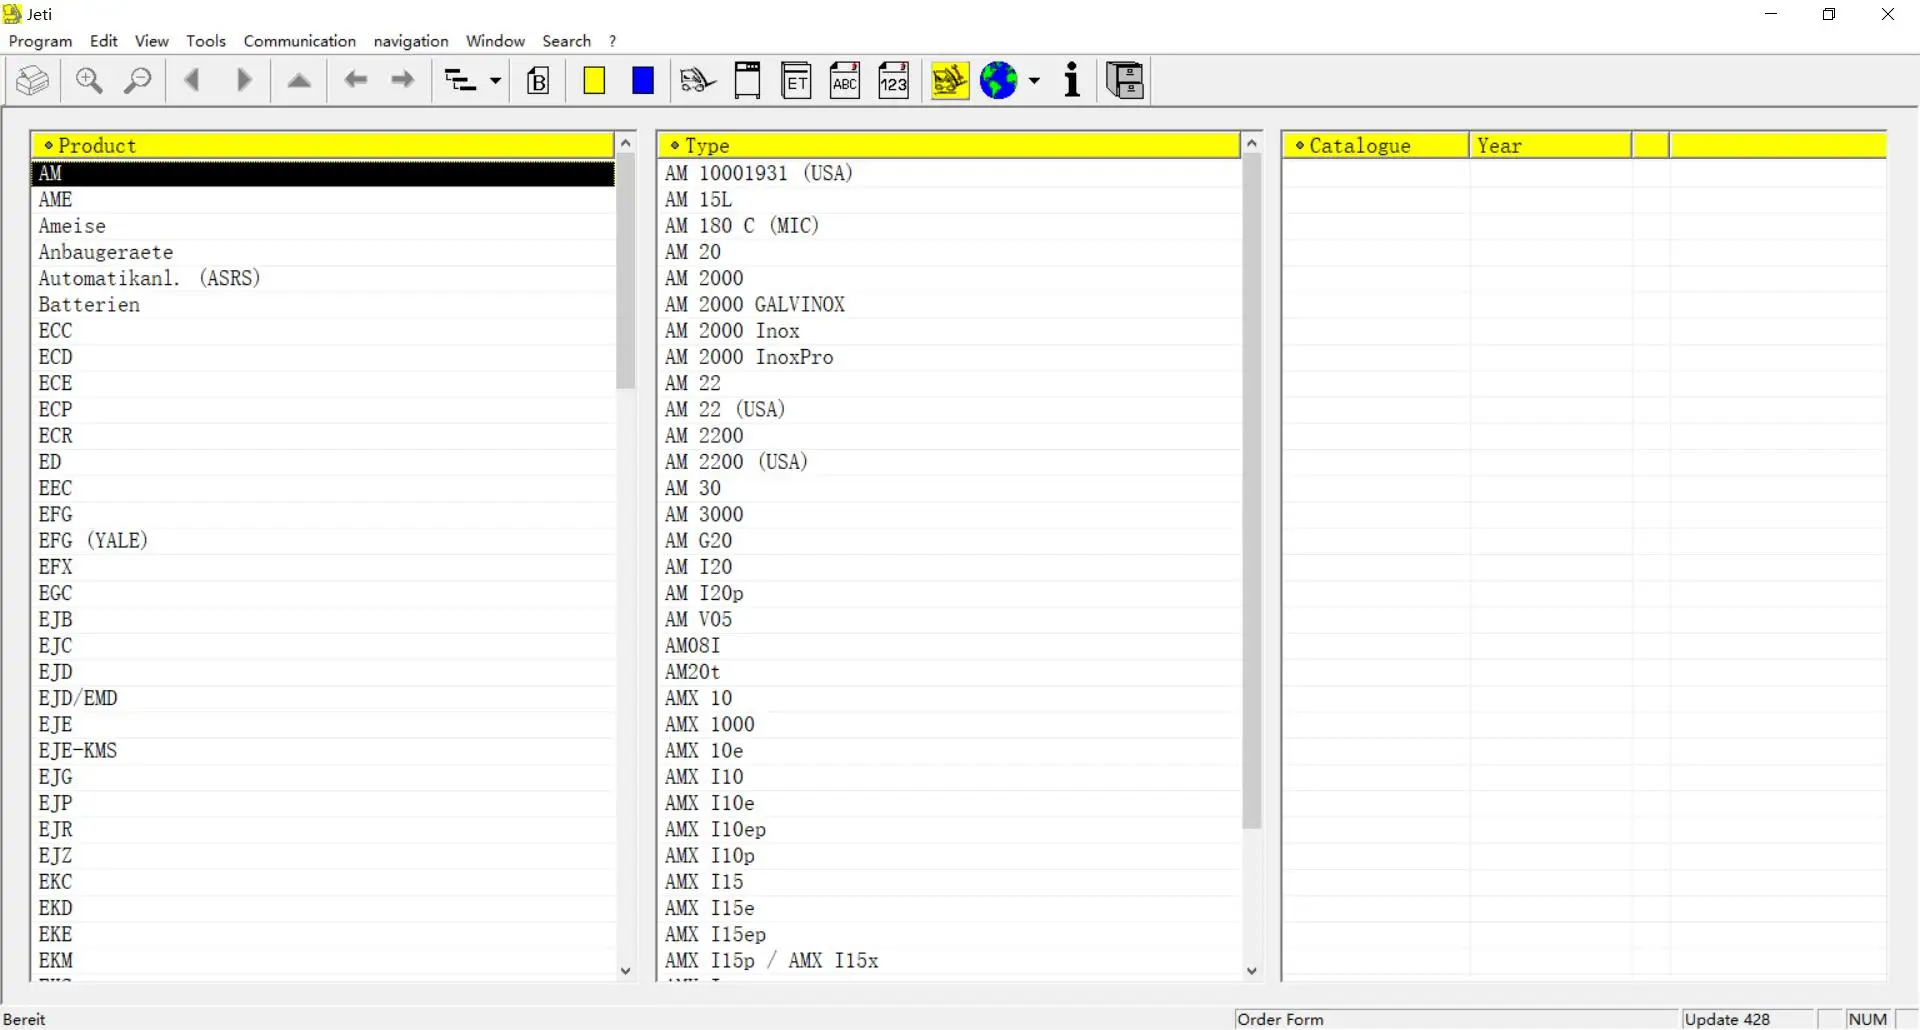Open the Tools menu
This screenshot has height=1030, width=1920.
point(206,41)
